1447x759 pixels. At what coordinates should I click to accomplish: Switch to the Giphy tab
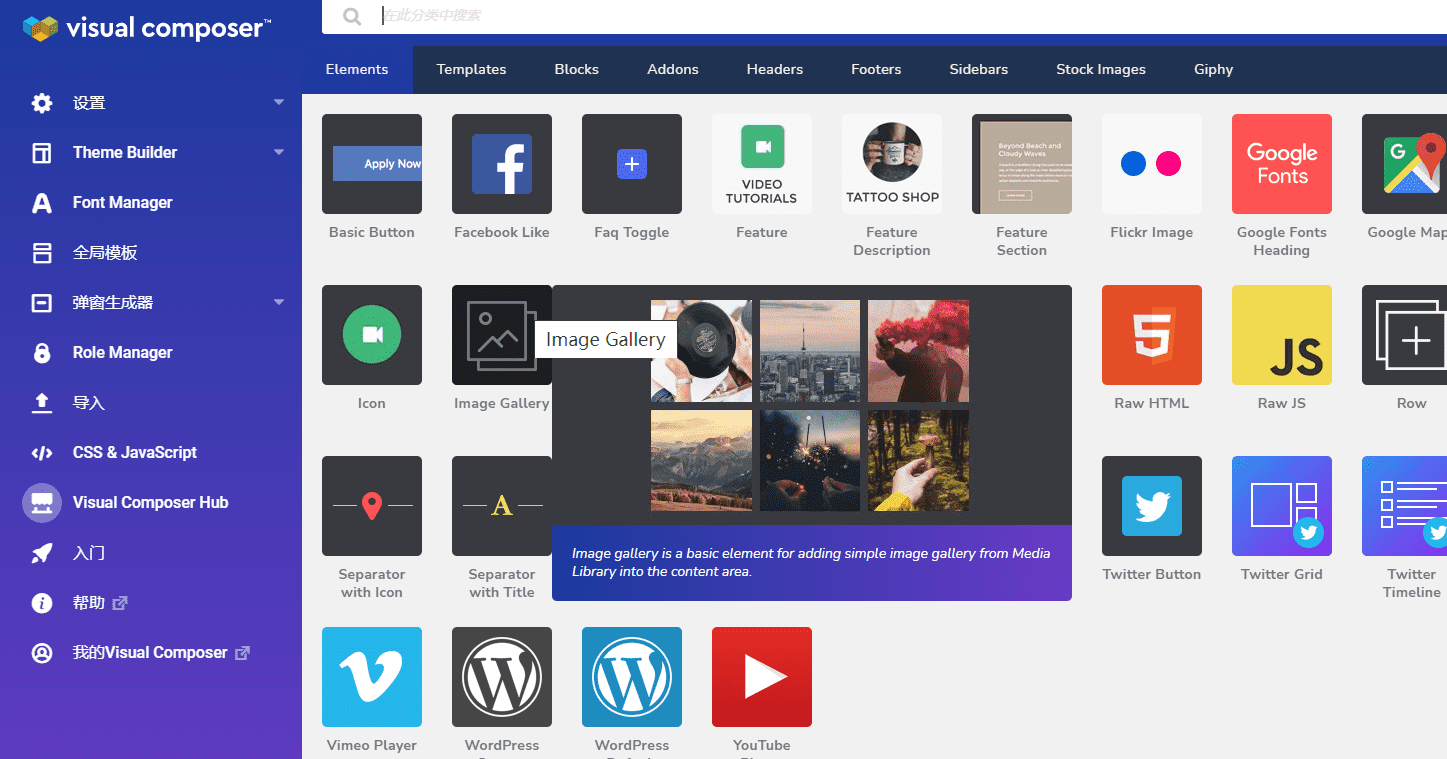click(x=1213, y=70)
